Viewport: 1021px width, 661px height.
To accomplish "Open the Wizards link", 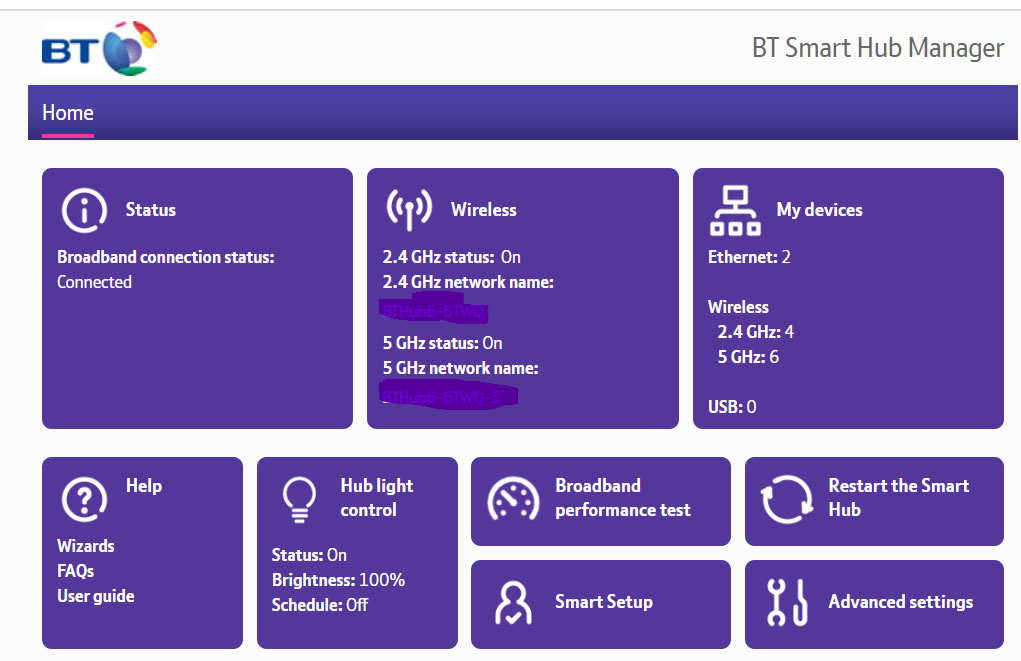I will click(86, 546).
